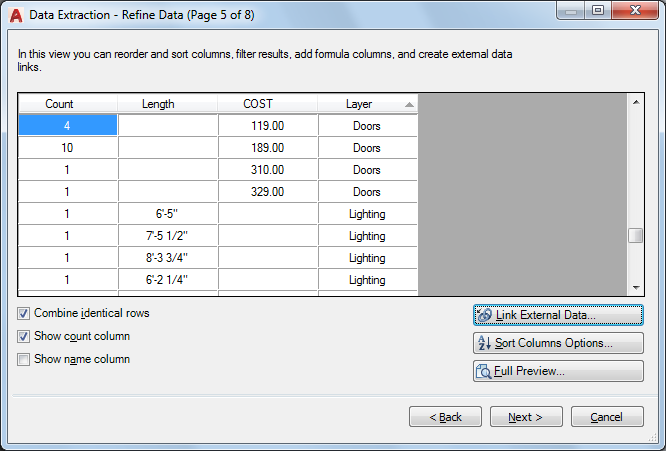Click the Sort Columns Options A-Z icon
Screen dimensions: 666x451
pos(484,343)
